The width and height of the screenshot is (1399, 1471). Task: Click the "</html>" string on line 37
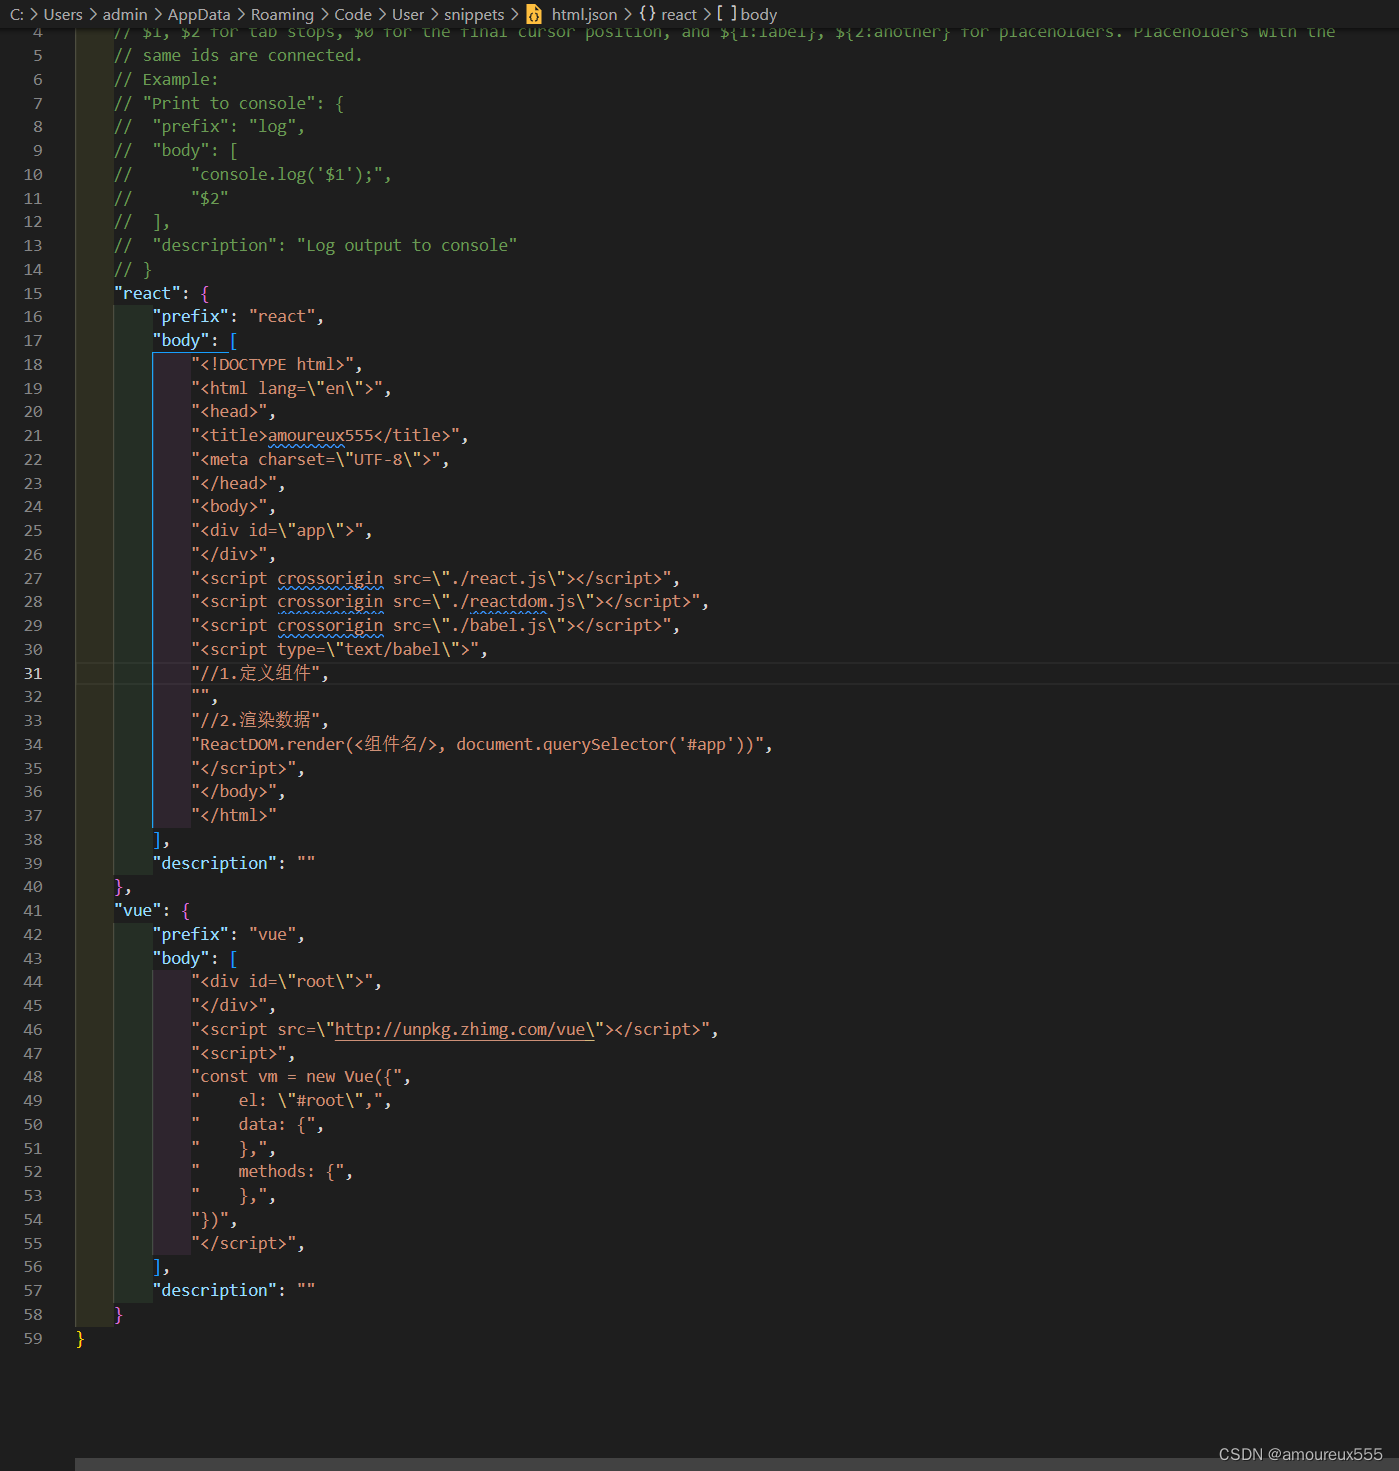234,815
